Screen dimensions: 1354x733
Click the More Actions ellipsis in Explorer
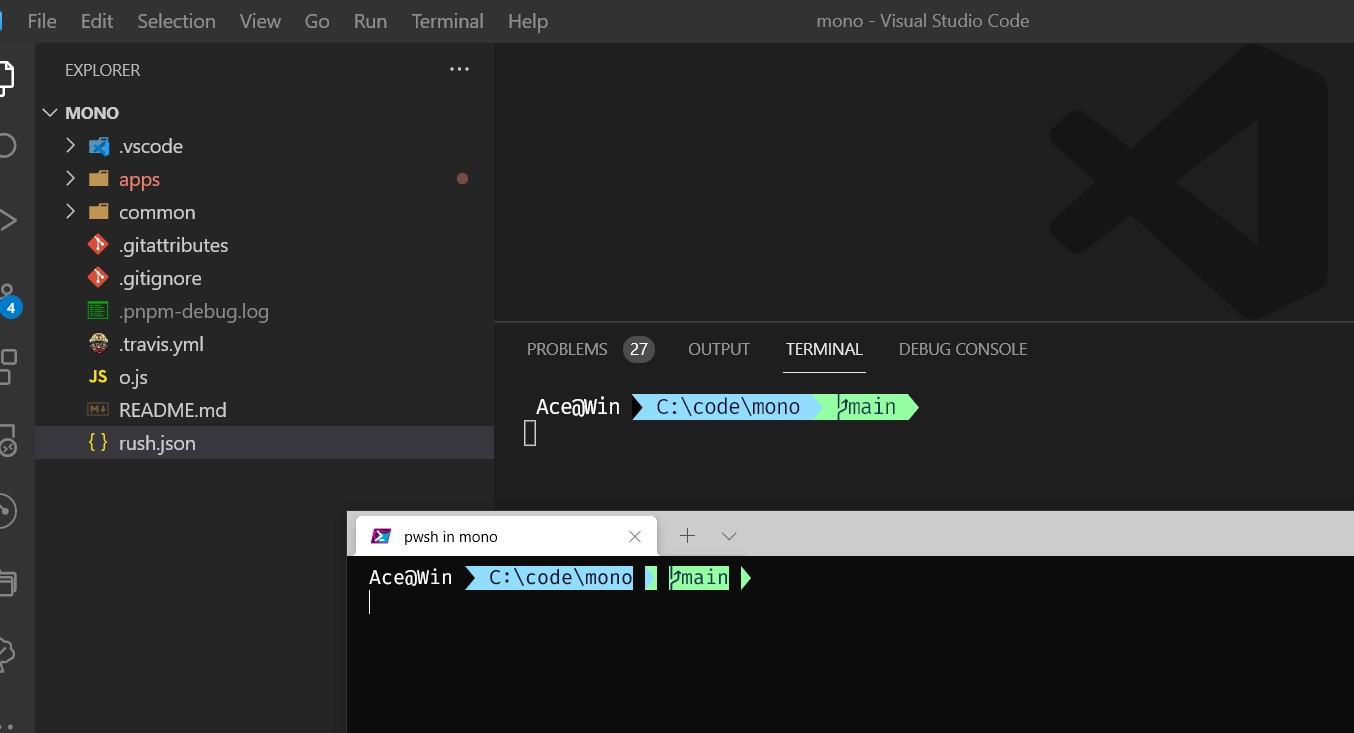click(459, 69)
